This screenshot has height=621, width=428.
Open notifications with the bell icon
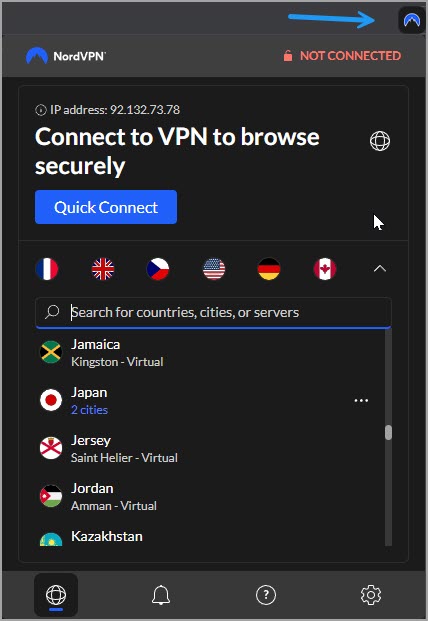coord(161,594)
